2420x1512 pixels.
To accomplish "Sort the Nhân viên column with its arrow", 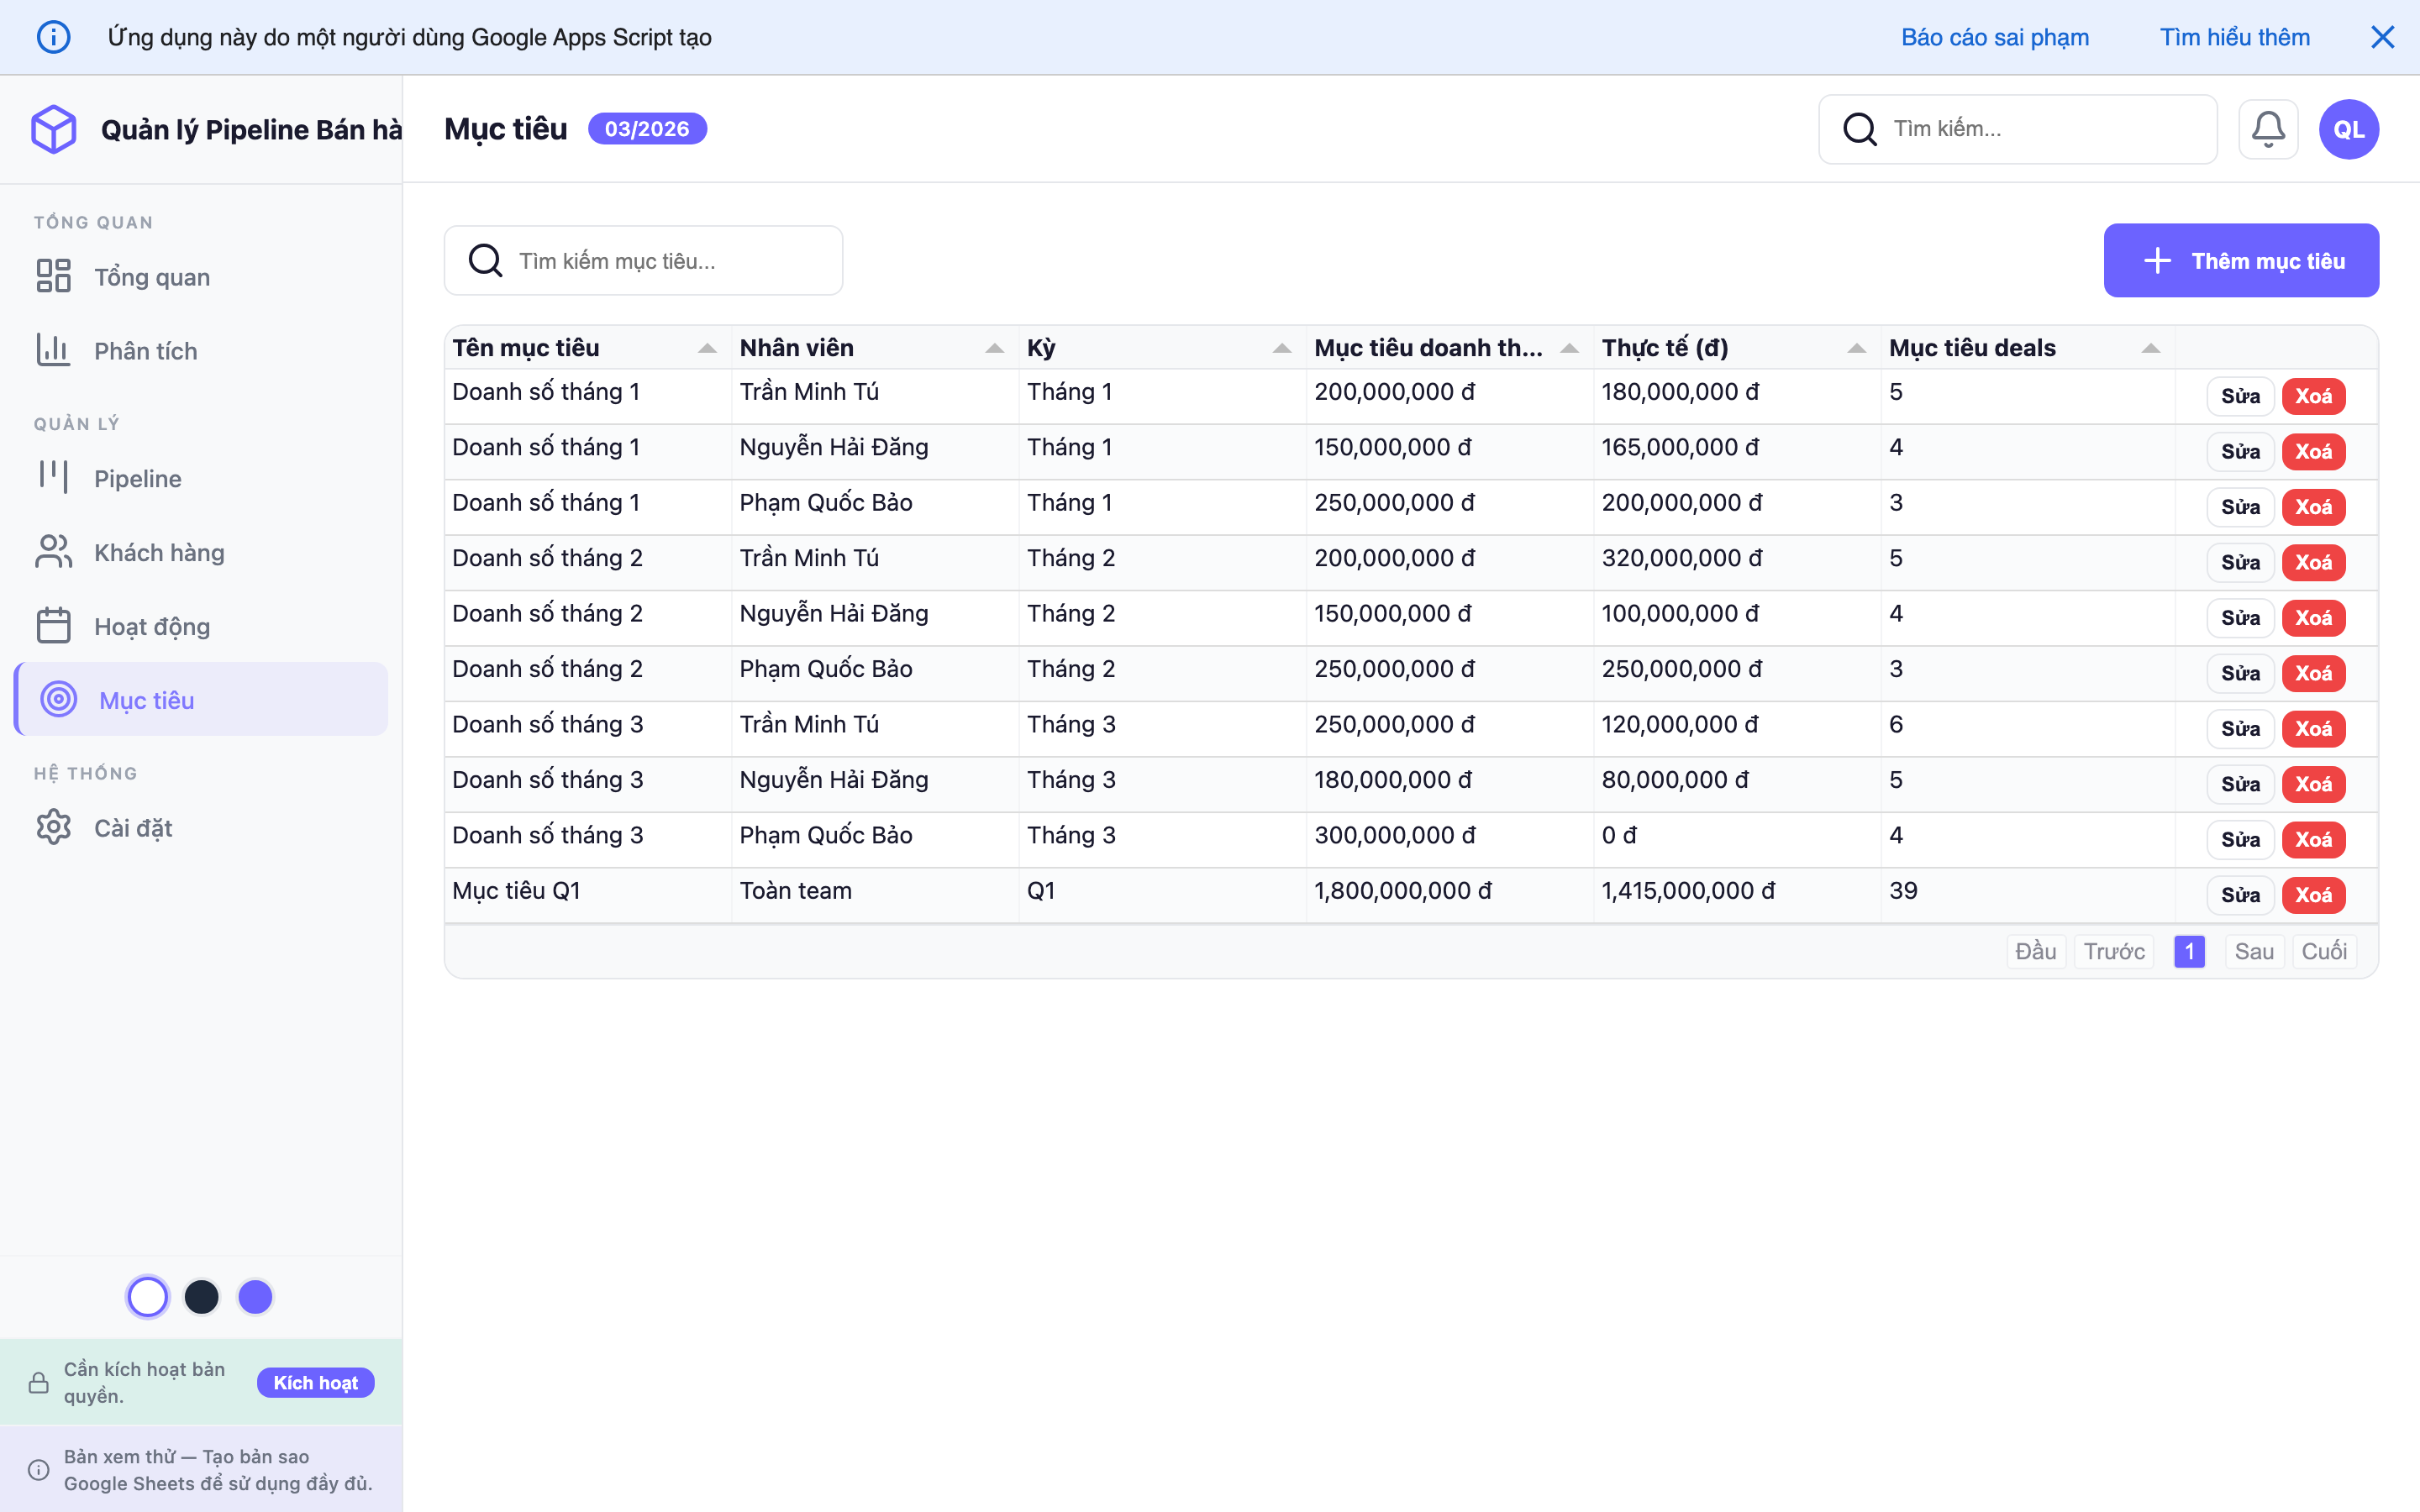I will pos(994,347).
